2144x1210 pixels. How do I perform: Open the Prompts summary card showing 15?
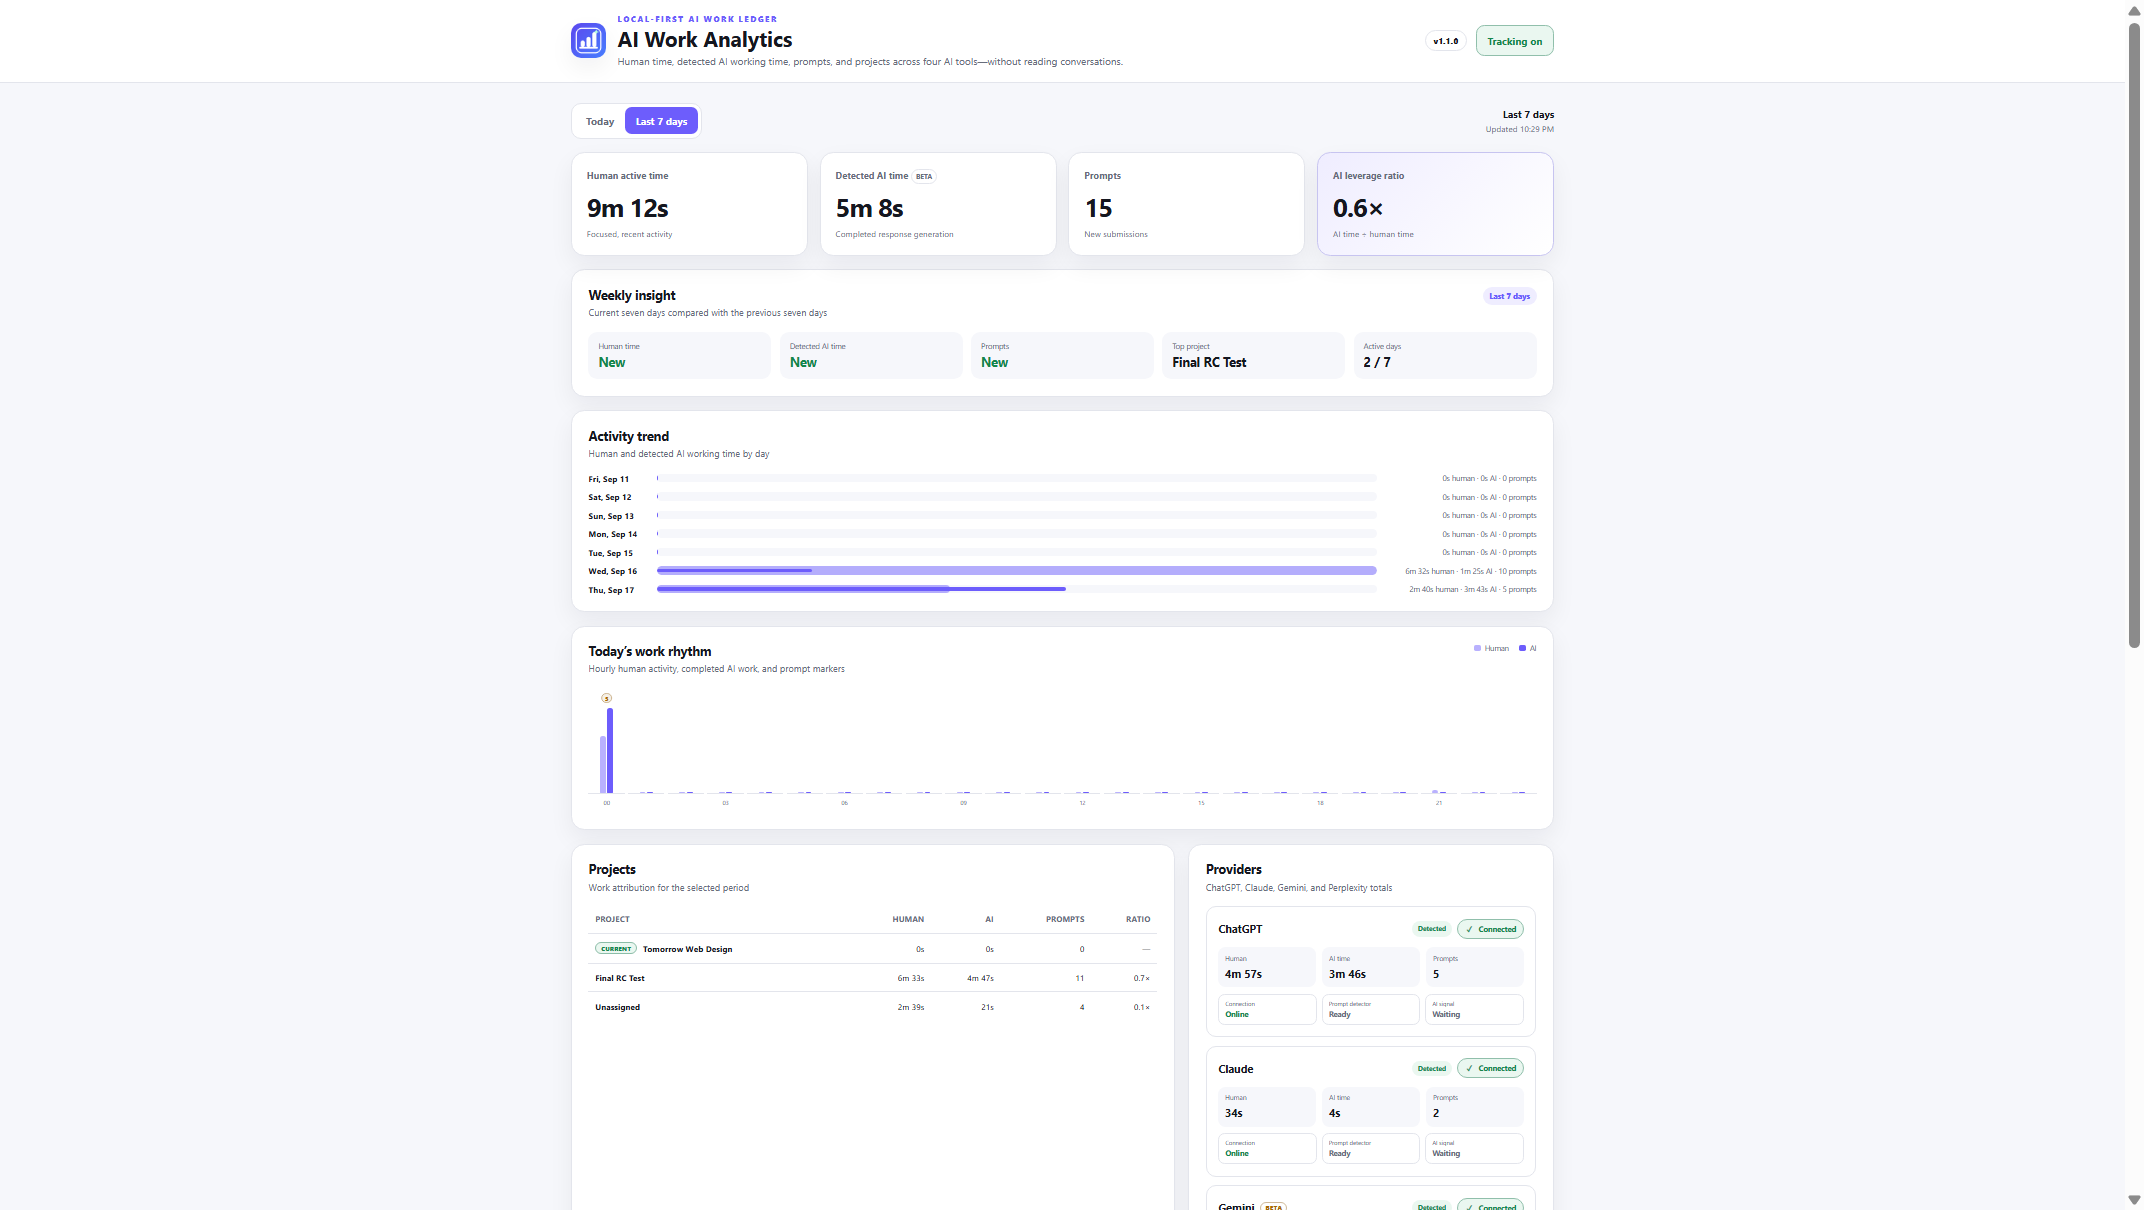(1186, 204)
